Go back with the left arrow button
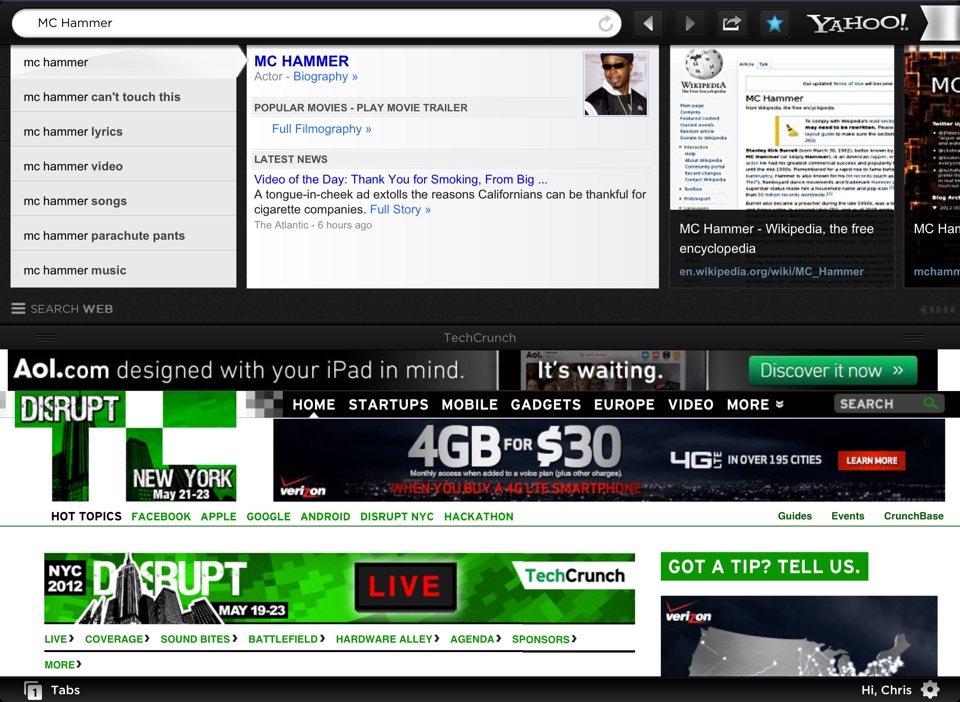 [648, 23]
